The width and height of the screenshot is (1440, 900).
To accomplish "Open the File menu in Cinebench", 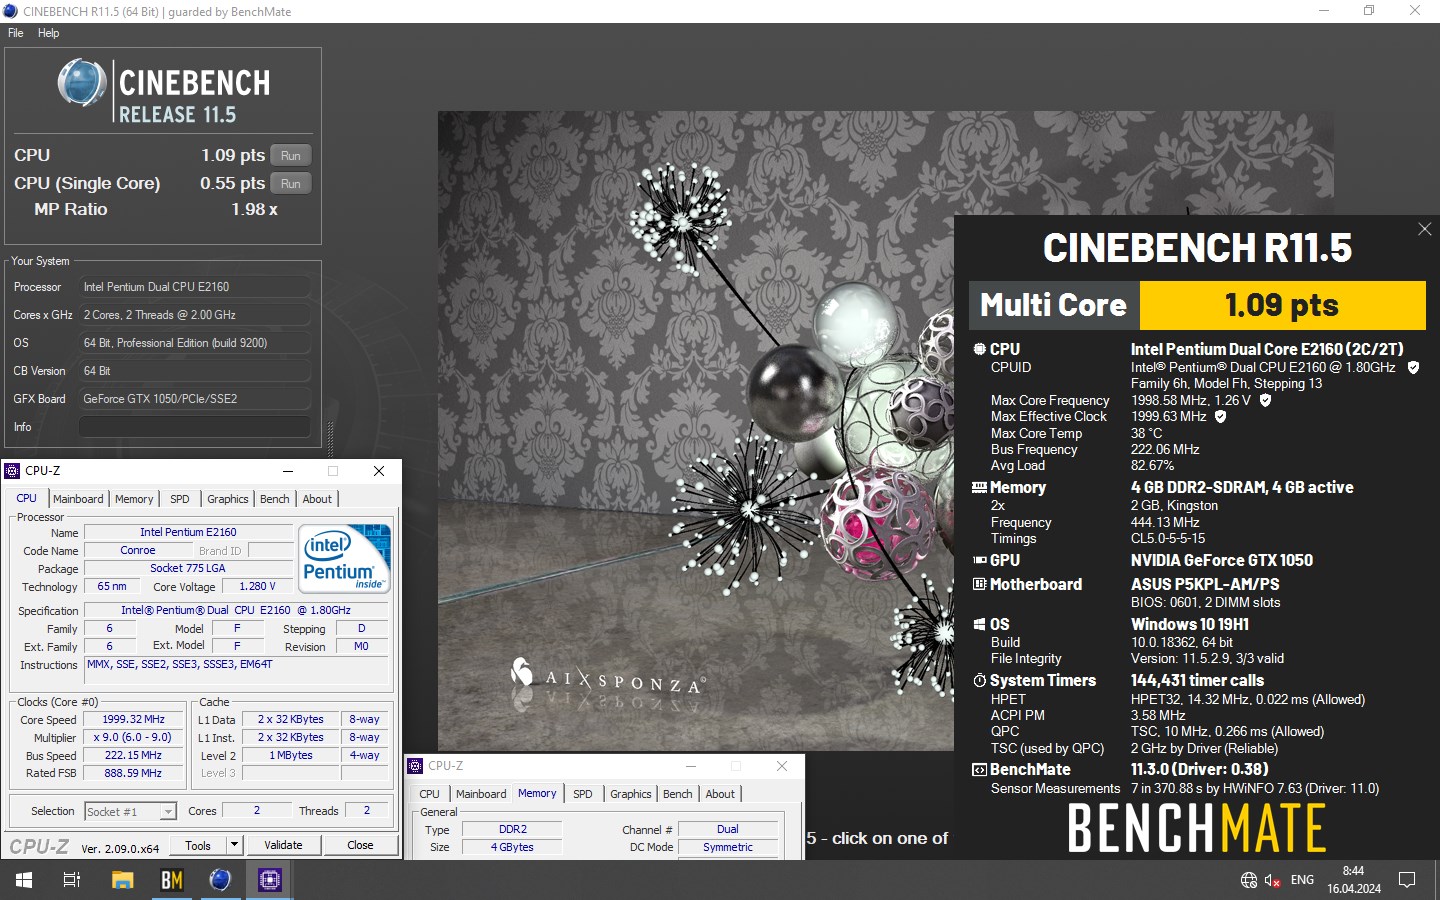I will point(15,33).
